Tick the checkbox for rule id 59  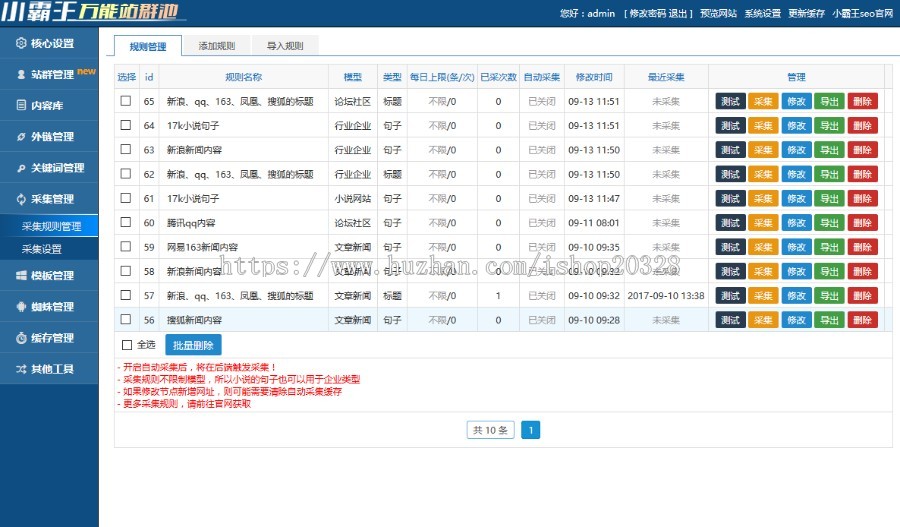pyautogui.click(x=126, y=246)
